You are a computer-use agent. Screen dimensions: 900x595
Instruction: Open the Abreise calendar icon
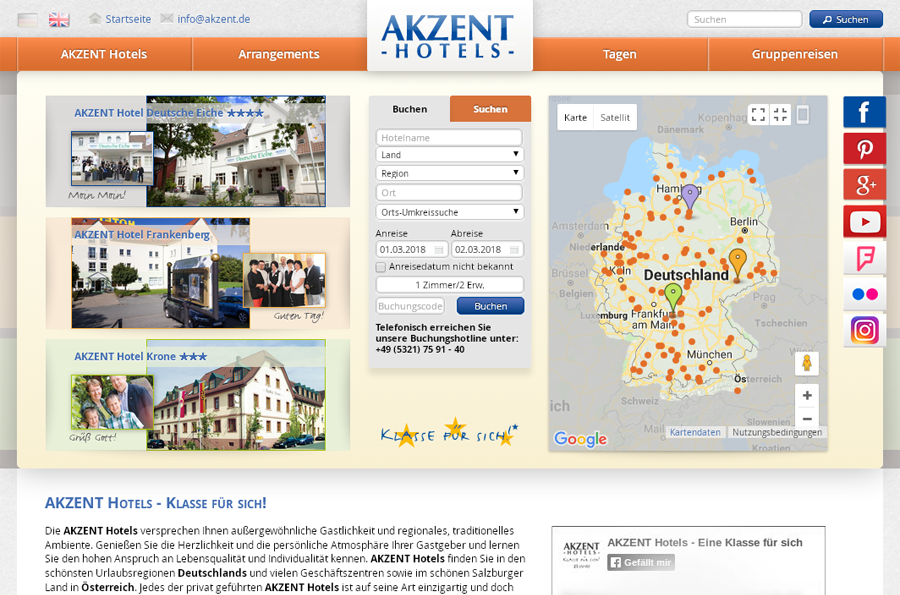click(514, 250)
